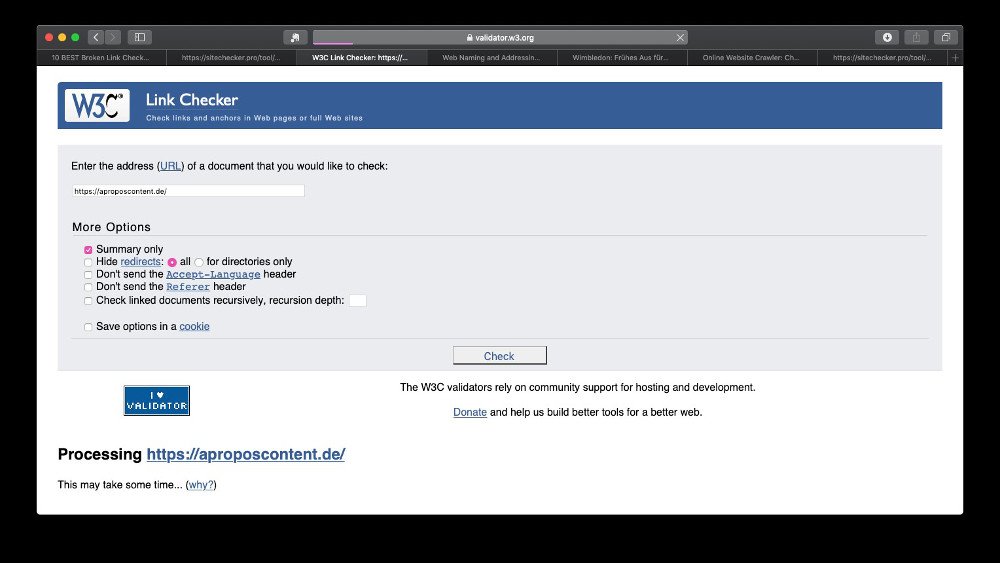Click the lock icon in address bar
The height and width of the screenshot is (563, 1000).
(x=469, y=38)
